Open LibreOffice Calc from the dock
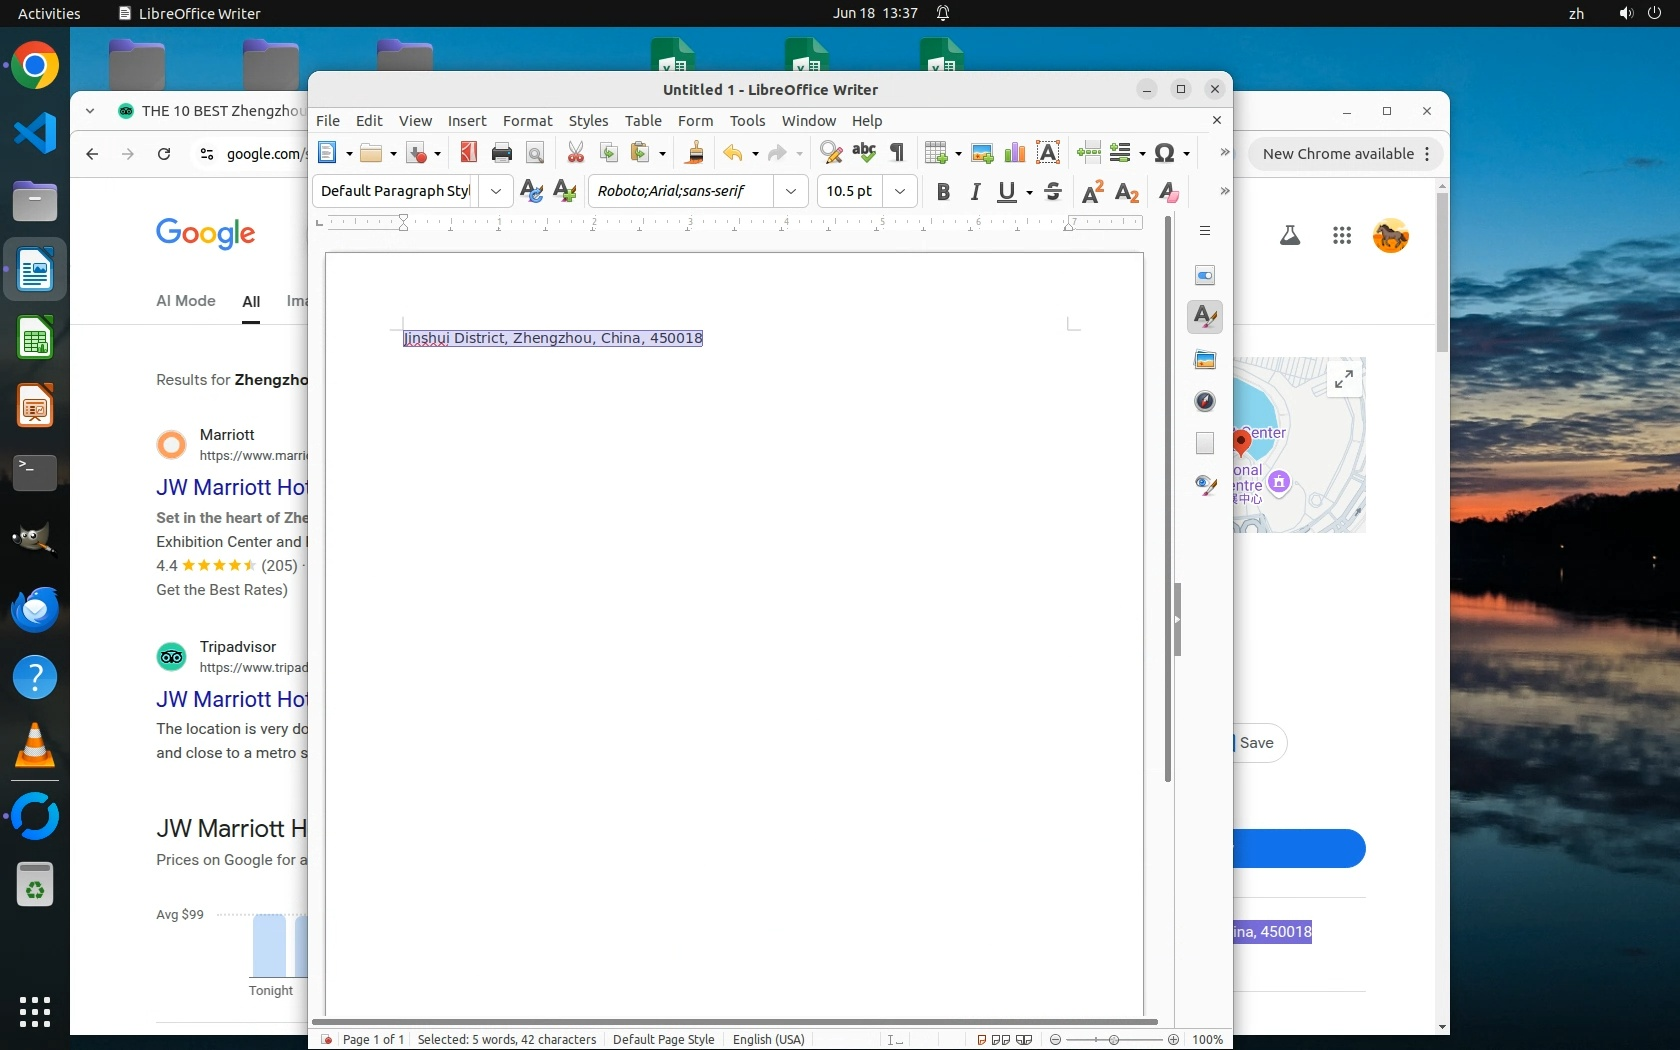 coord(35,339)
